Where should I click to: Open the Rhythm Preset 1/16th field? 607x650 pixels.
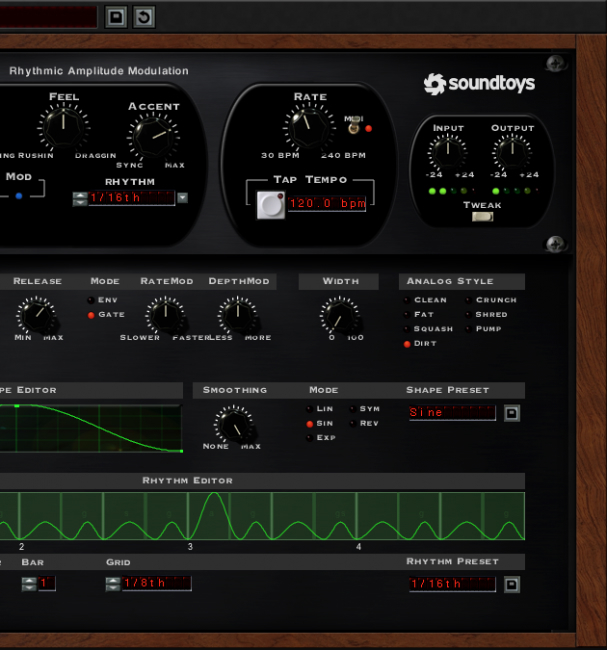(x=452, y=584)
